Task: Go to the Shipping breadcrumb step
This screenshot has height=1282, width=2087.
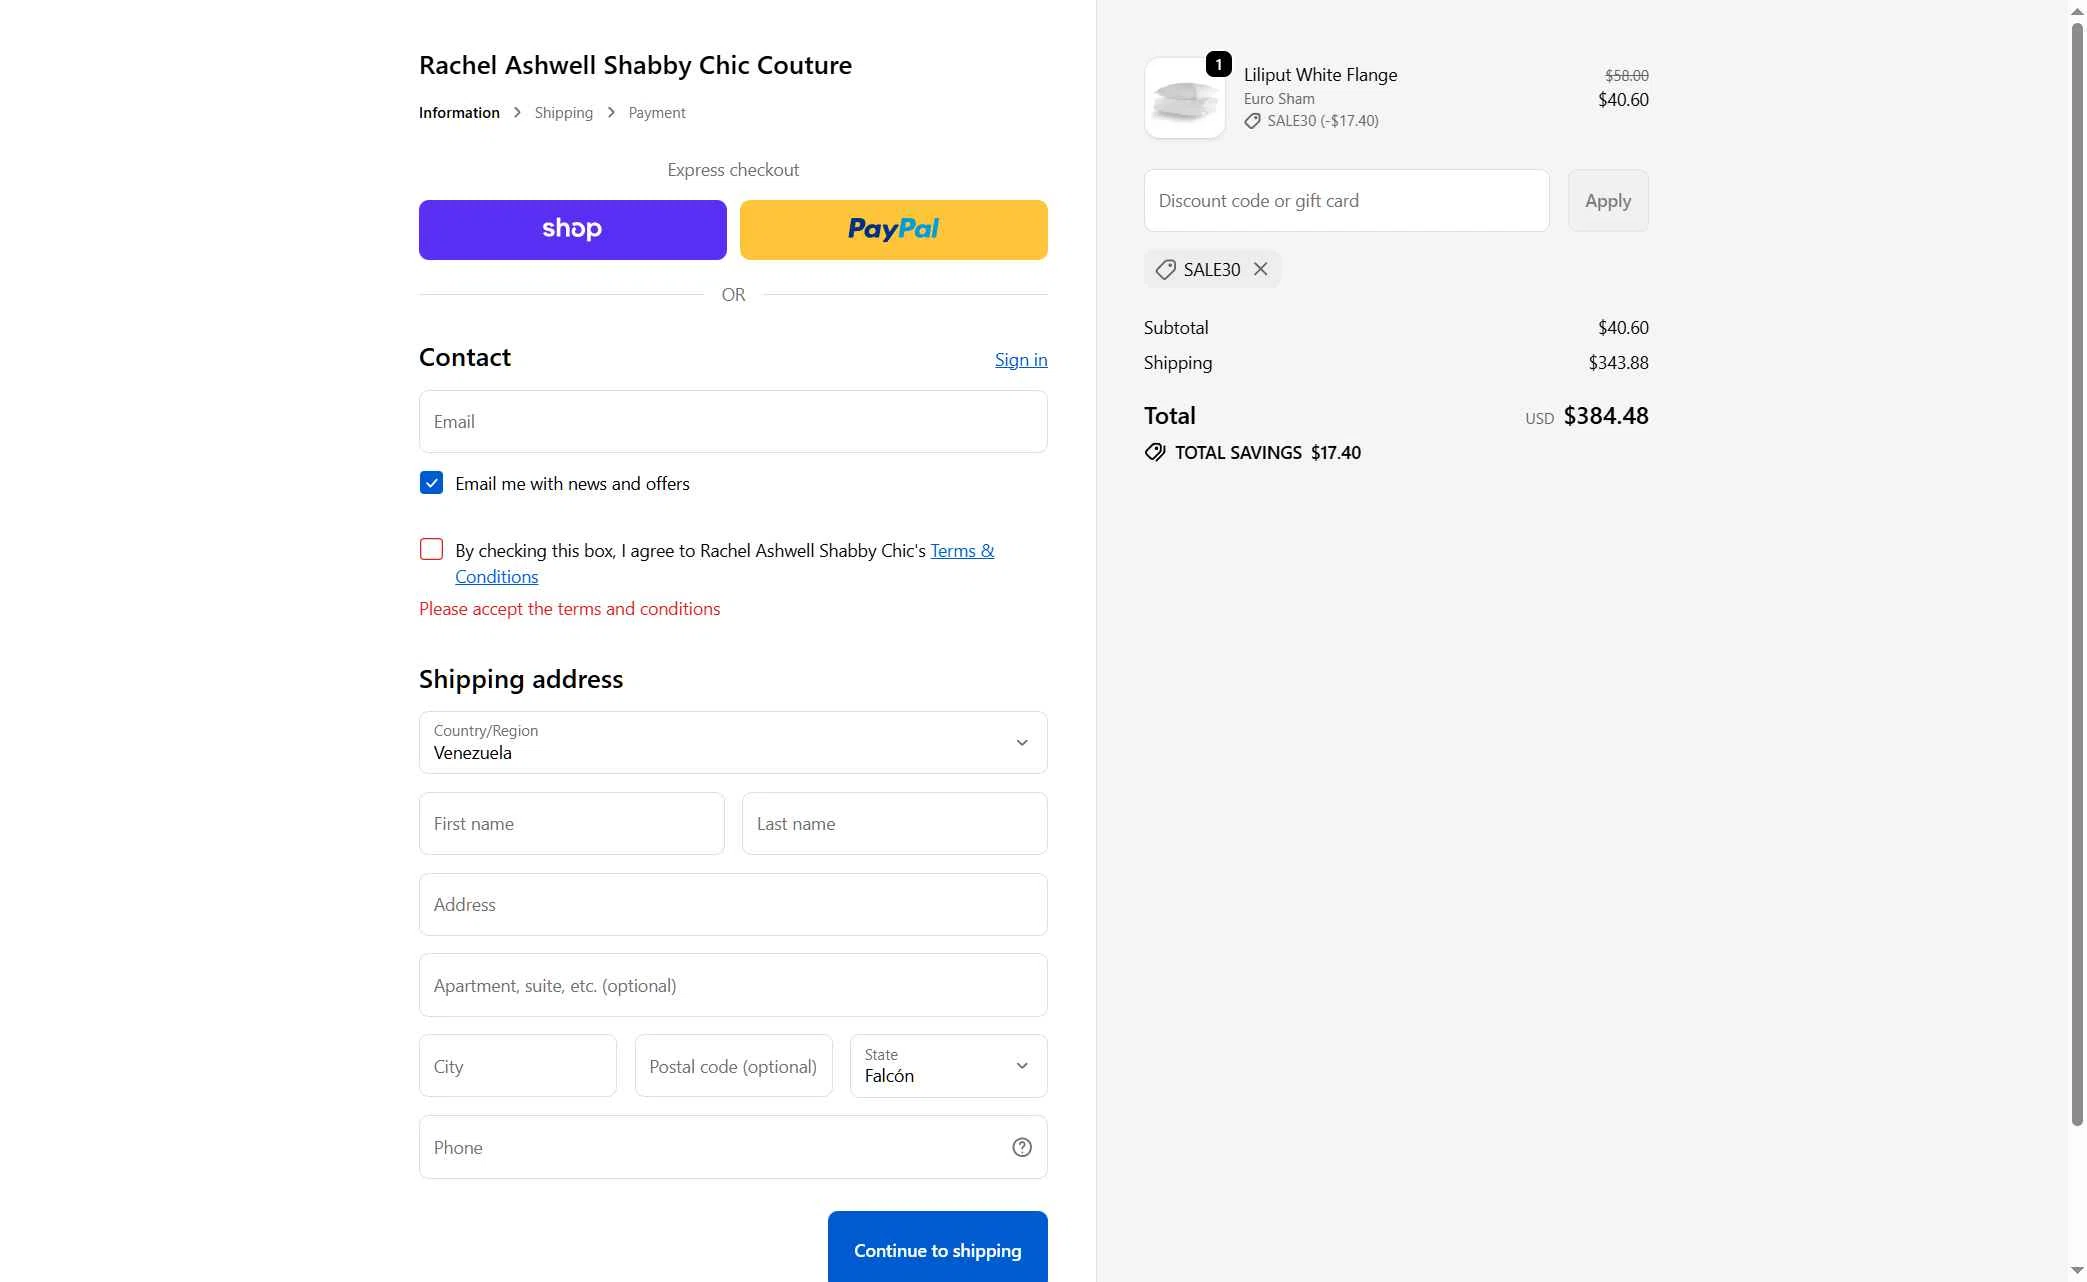Action: coord(563,113)
